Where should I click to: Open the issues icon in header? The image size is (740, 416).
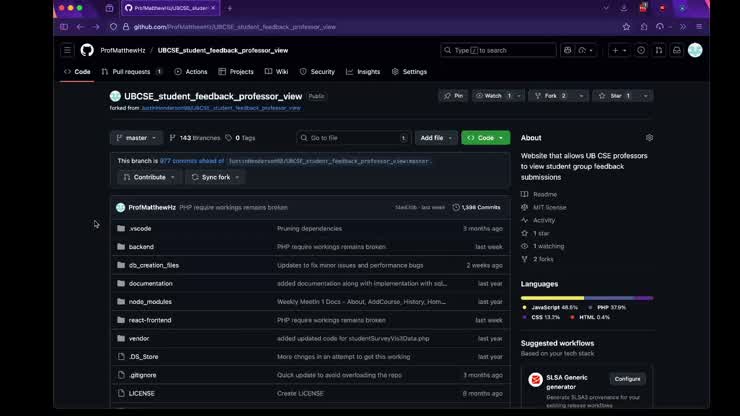point(641,50)
